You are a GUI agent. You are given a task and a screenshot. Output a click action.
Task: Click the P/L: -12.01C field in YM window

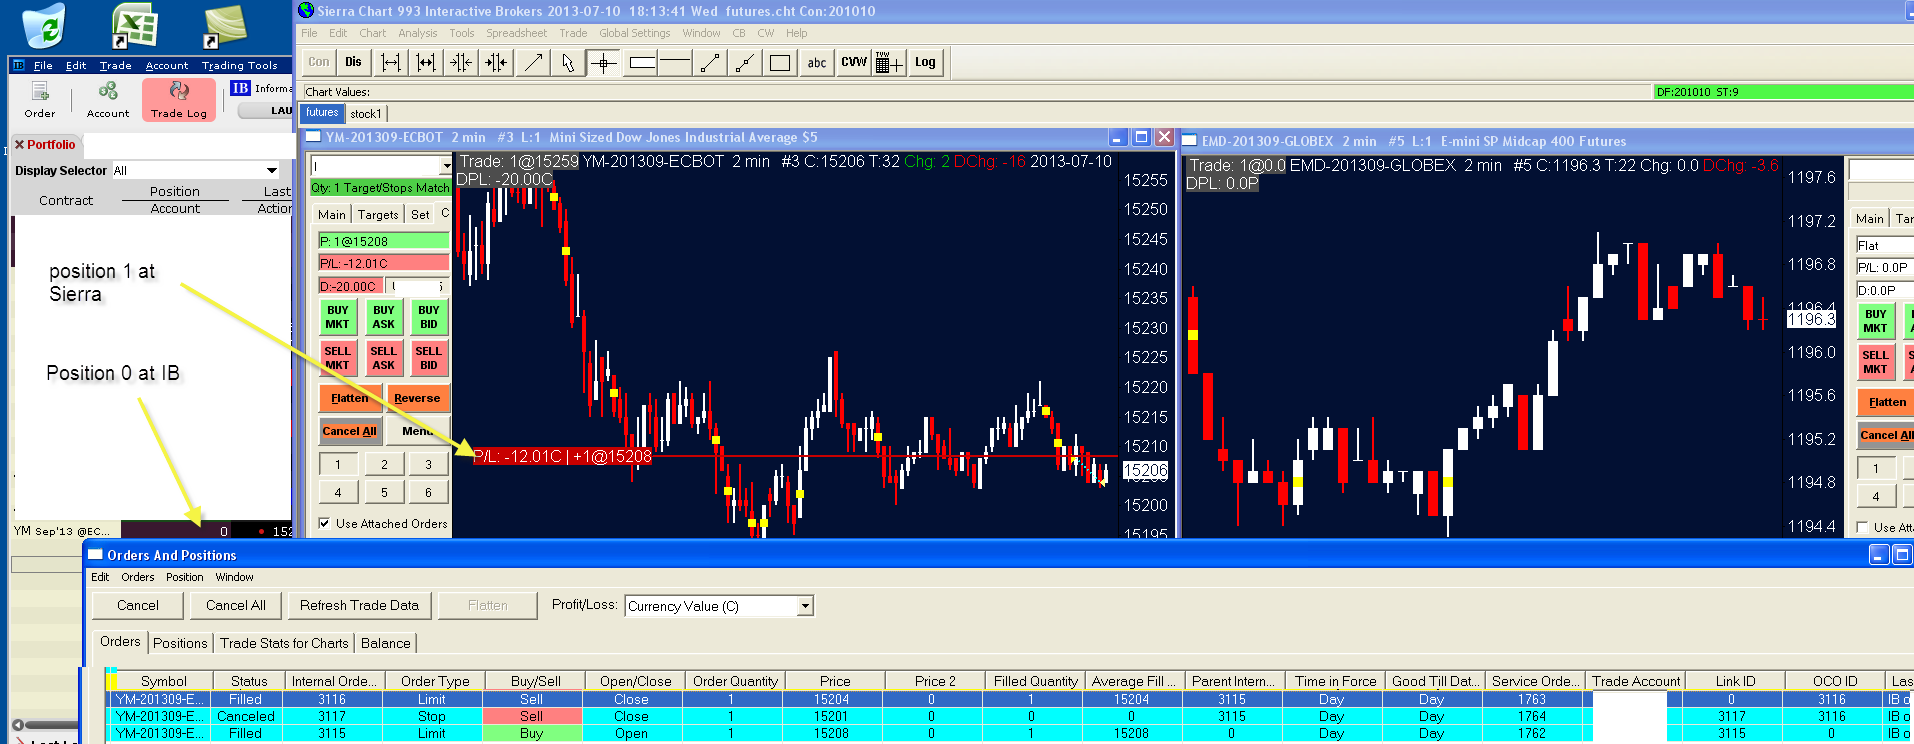384,263
